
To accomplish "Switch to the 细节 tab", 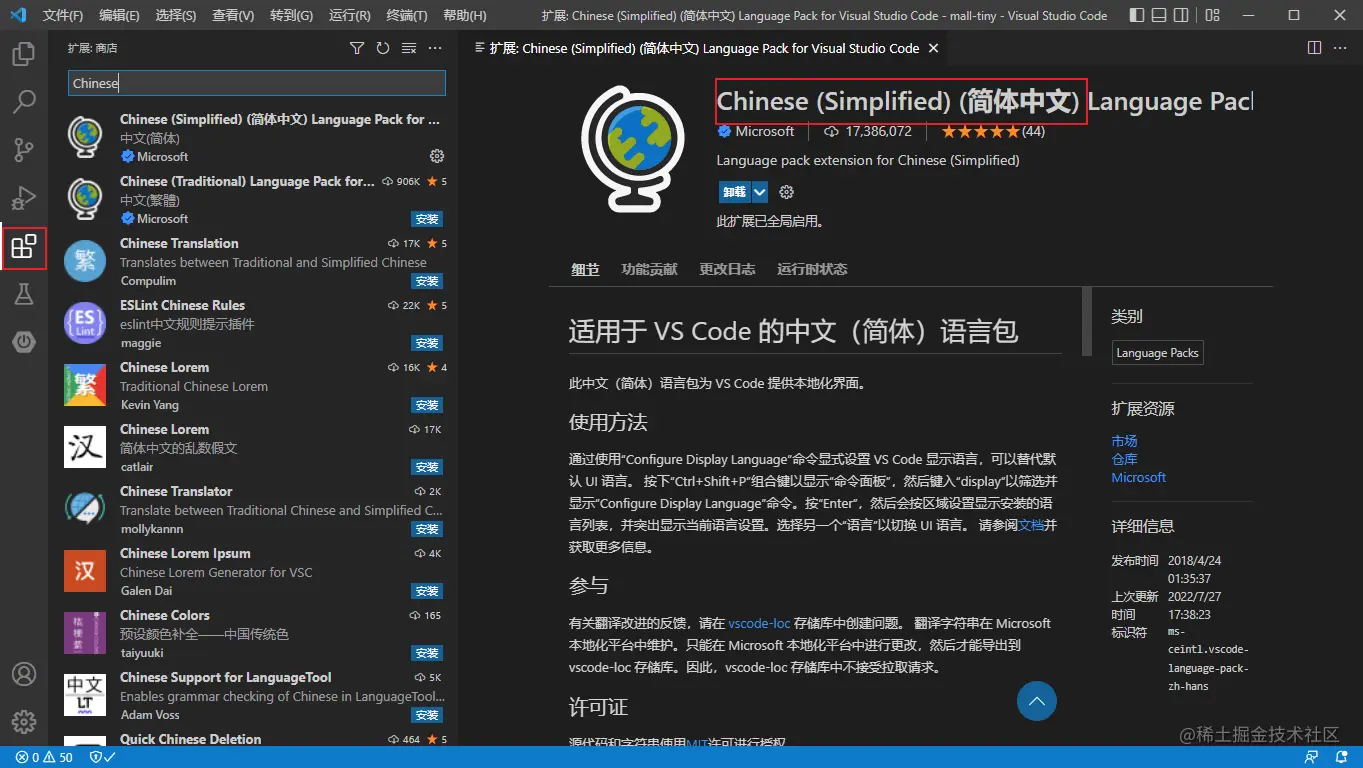I will point(585,269).
